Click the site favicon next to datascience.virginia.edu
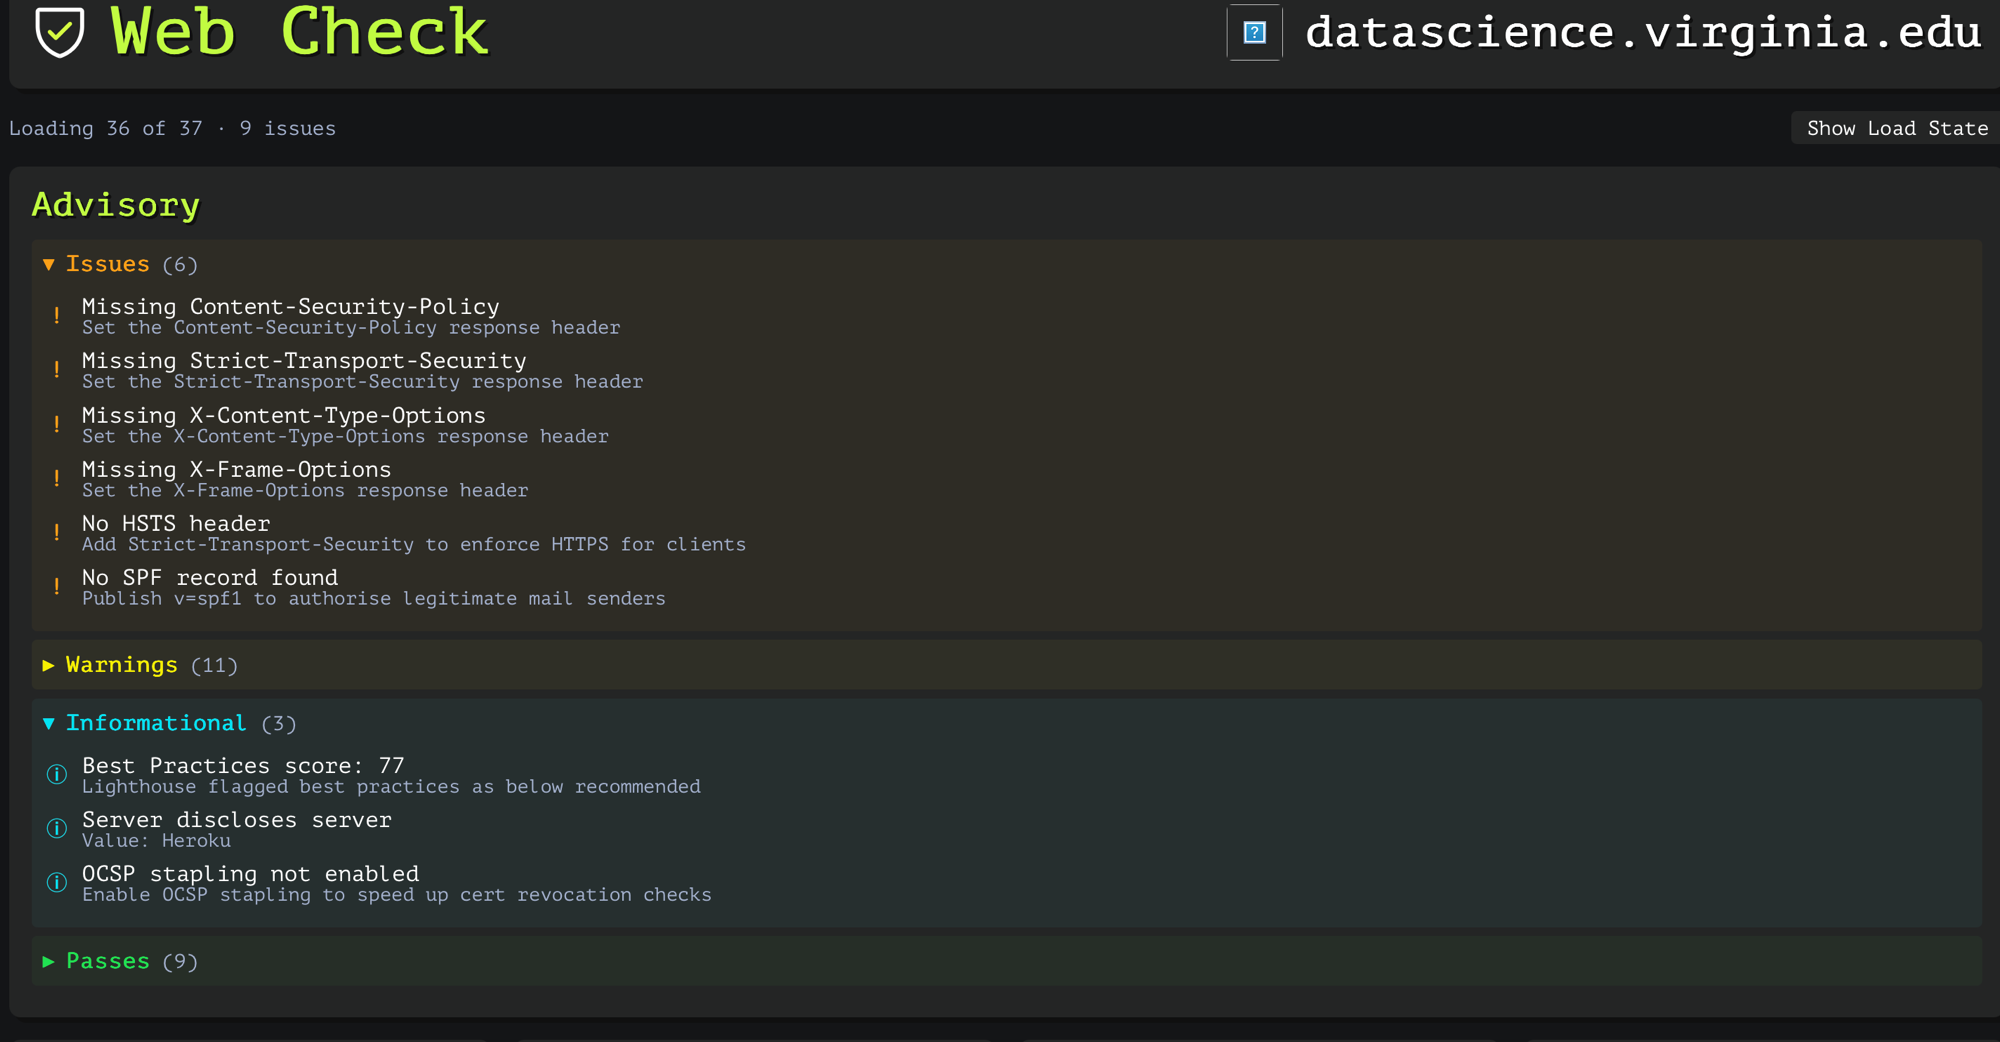This screenshot has width=2000, height=1042. tap(1255, 33)
